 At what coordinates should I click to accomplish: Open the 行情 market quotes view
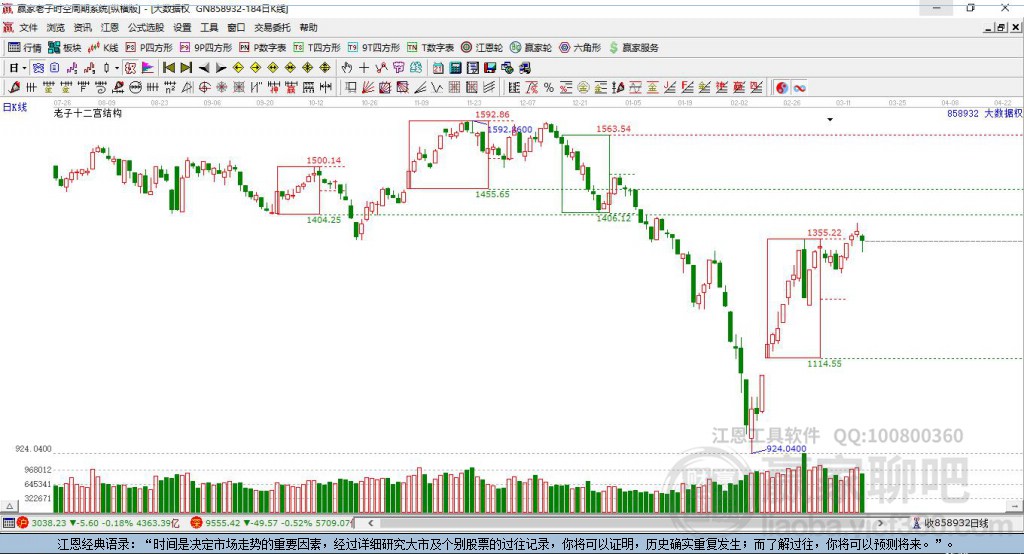pos(25,48)
